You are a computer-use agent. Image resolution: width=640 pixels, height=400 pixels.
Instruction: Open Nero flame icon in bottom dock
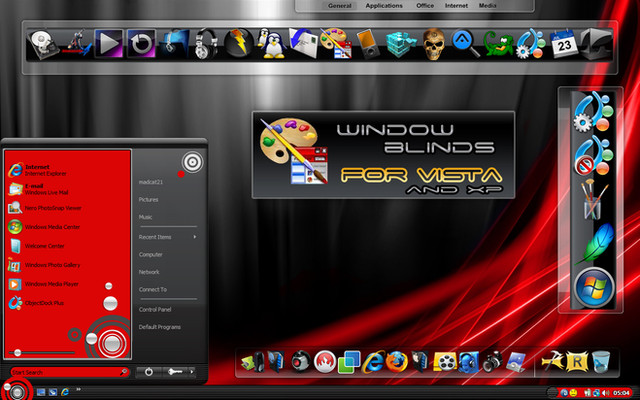325,362
